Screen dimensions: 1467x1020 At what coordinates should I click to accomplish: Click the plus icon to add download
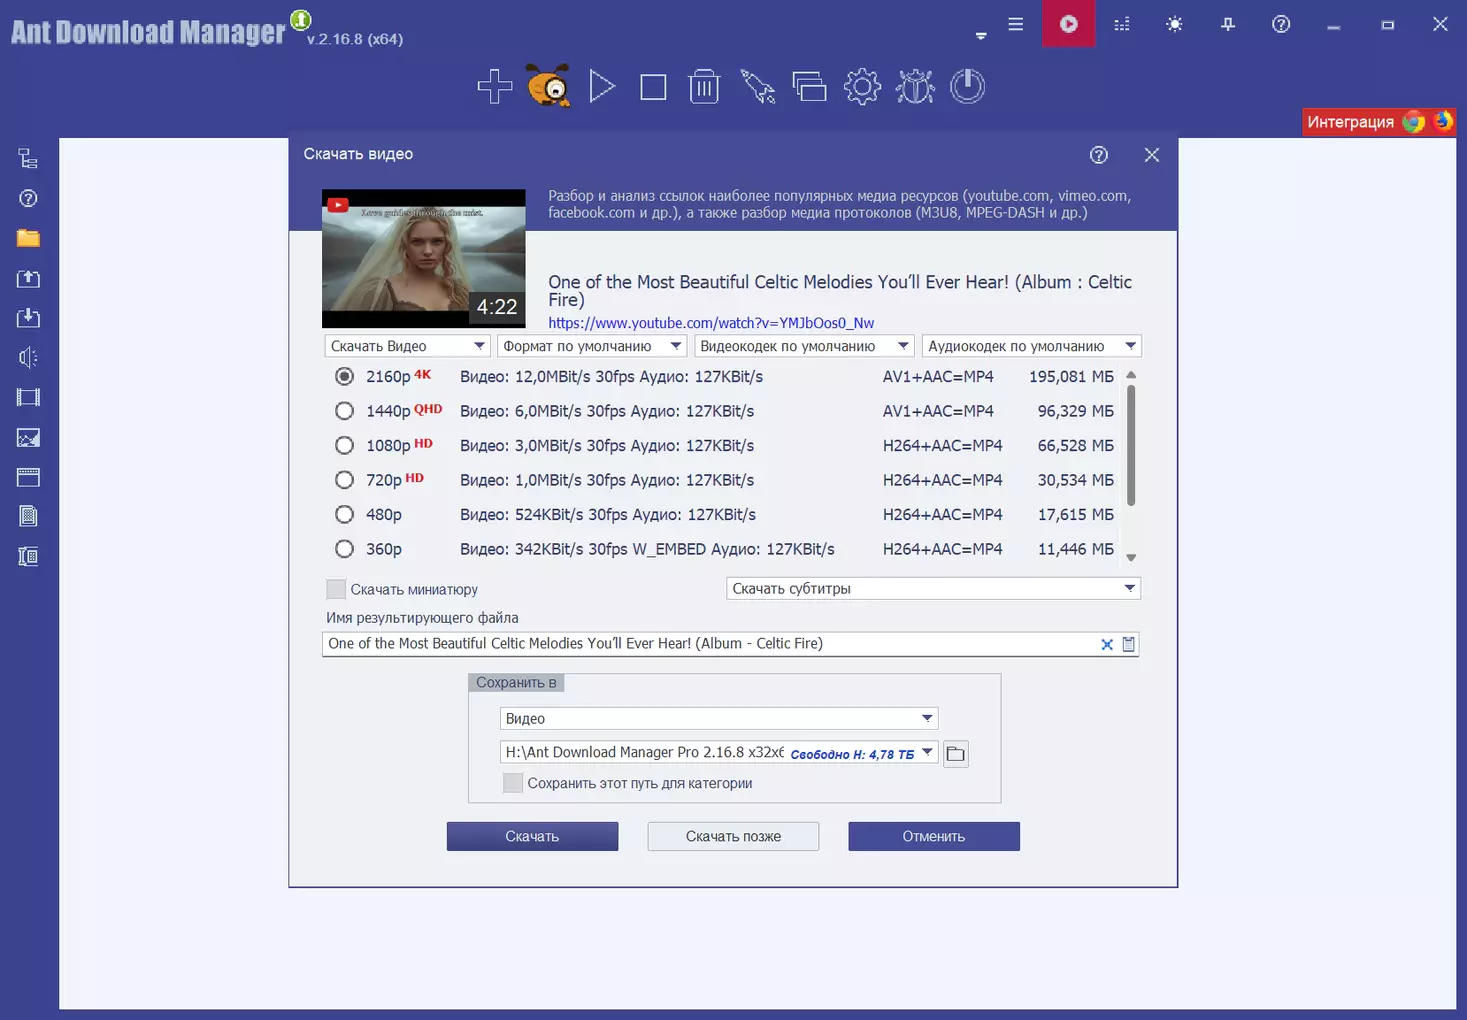pyautogui.click(x=495, y=87)
